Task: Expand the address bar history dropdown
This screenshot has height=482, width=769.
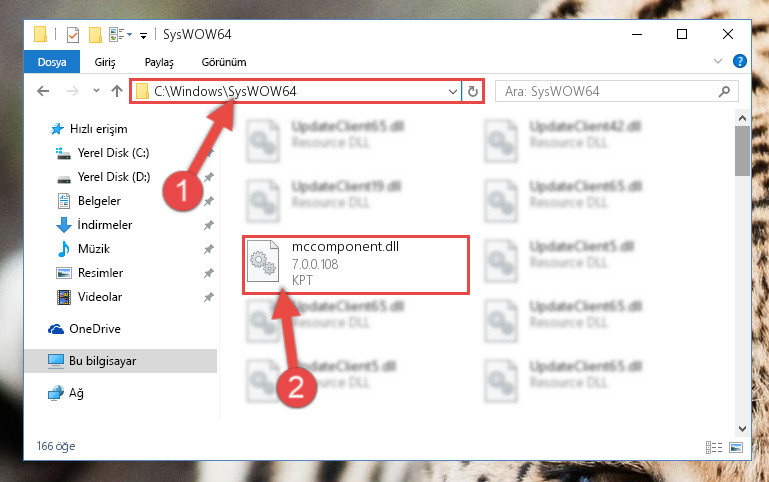Action: (453, 92)
